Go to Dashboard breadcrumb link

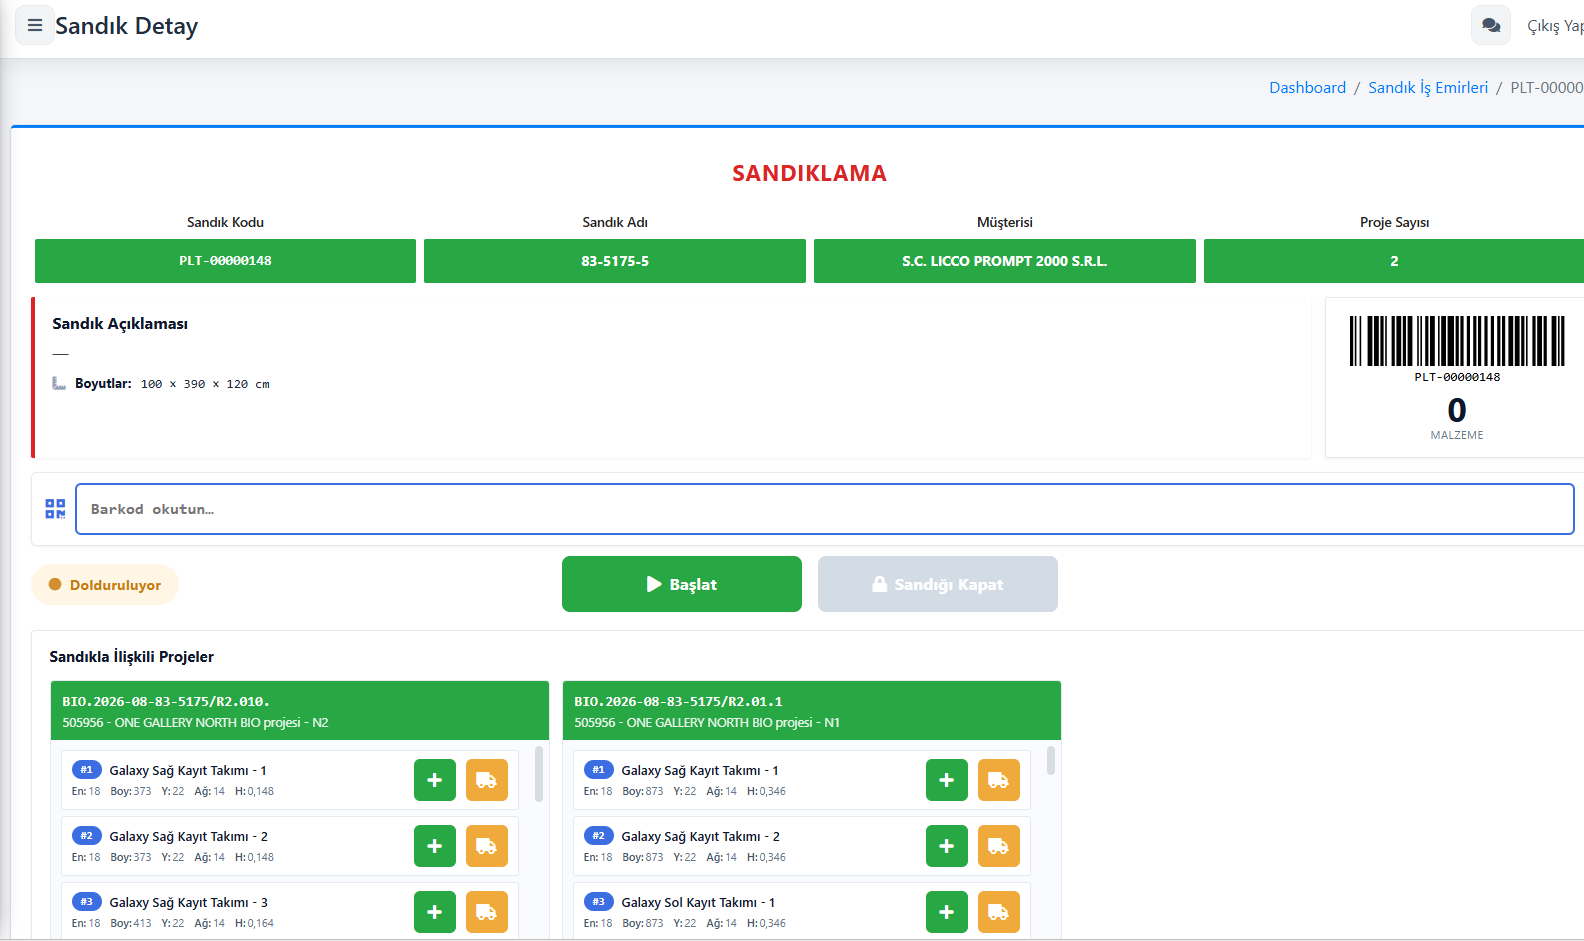click(x=1307, y=88)
